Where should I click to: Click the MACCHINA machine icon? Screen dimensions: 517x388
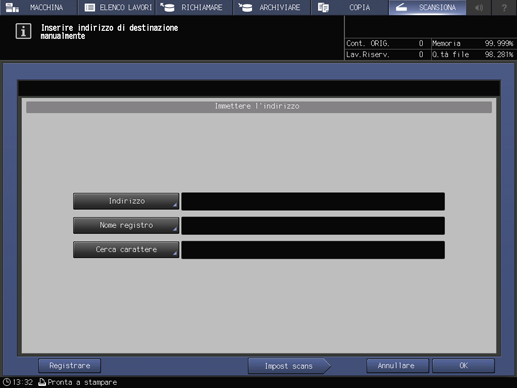coord(13,7)
